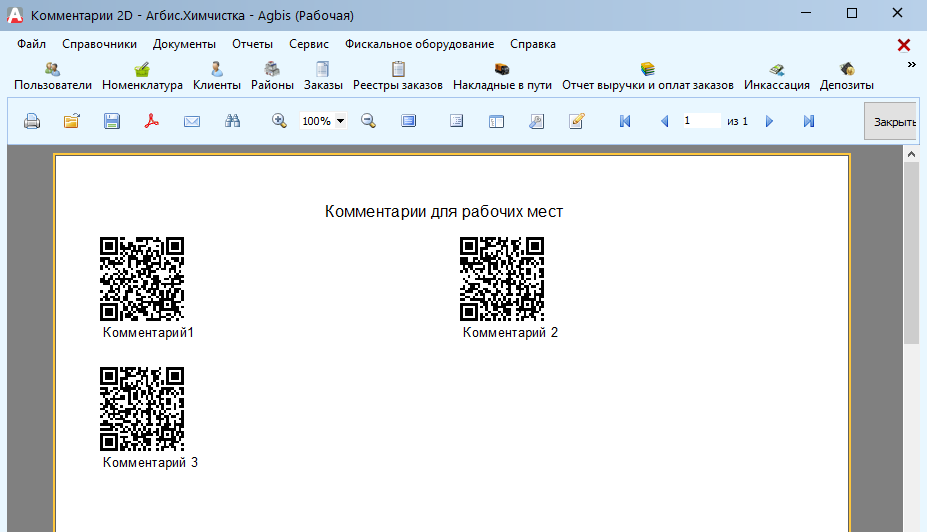Send the report by e-mail
The image size is (927, 532).
(192, 121)
